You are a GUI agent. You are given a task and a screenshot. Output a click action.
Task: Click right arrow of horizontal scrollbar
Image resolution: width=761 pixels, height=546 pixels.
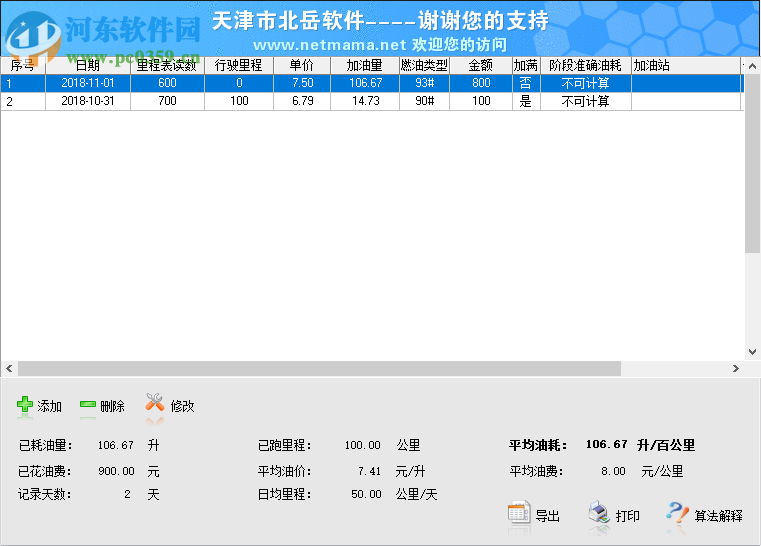tap(736, 368)
